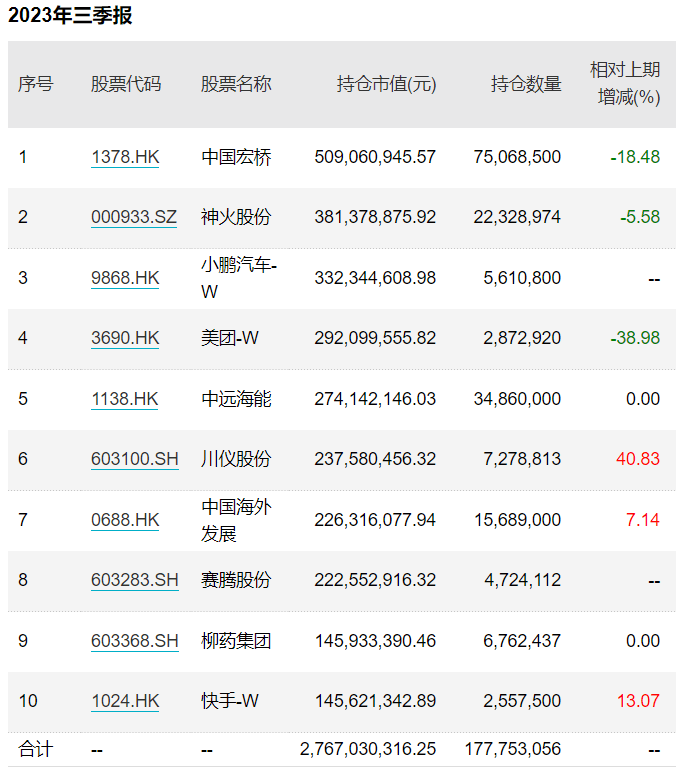Open stock code link 000933.SZ
This screenshot has height=773, width=676.
tap(133, 217)
